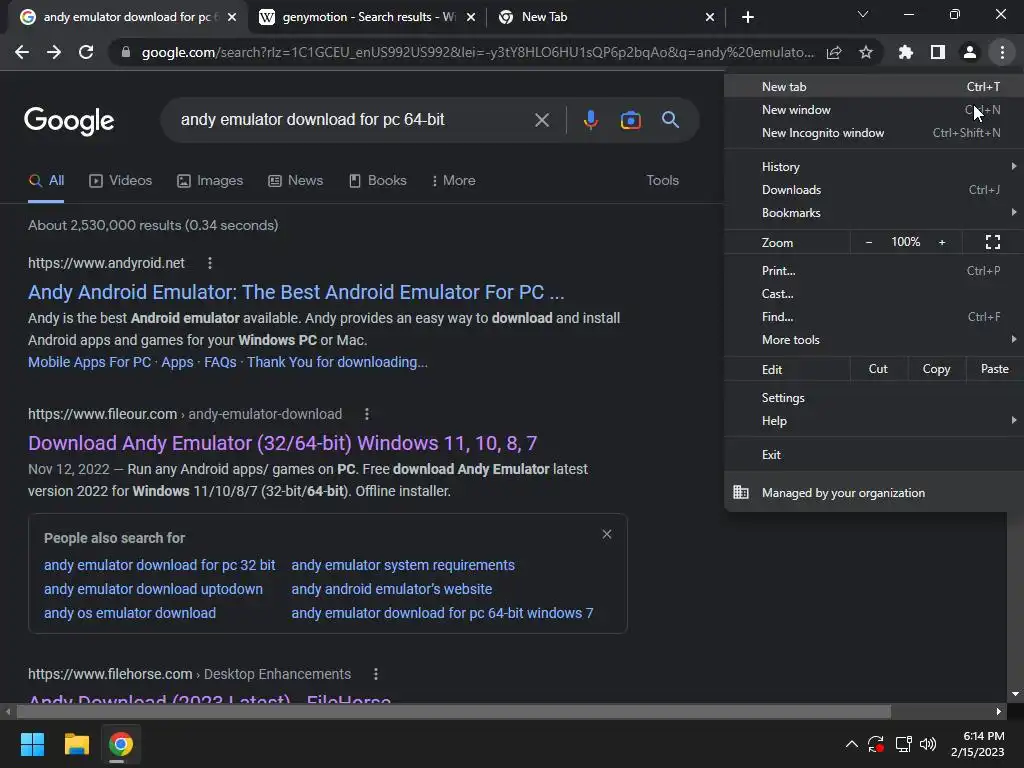Open the tab search chevron
Image resolution: width=1024 pixels, height=768 pixels.
coord(863,14)
